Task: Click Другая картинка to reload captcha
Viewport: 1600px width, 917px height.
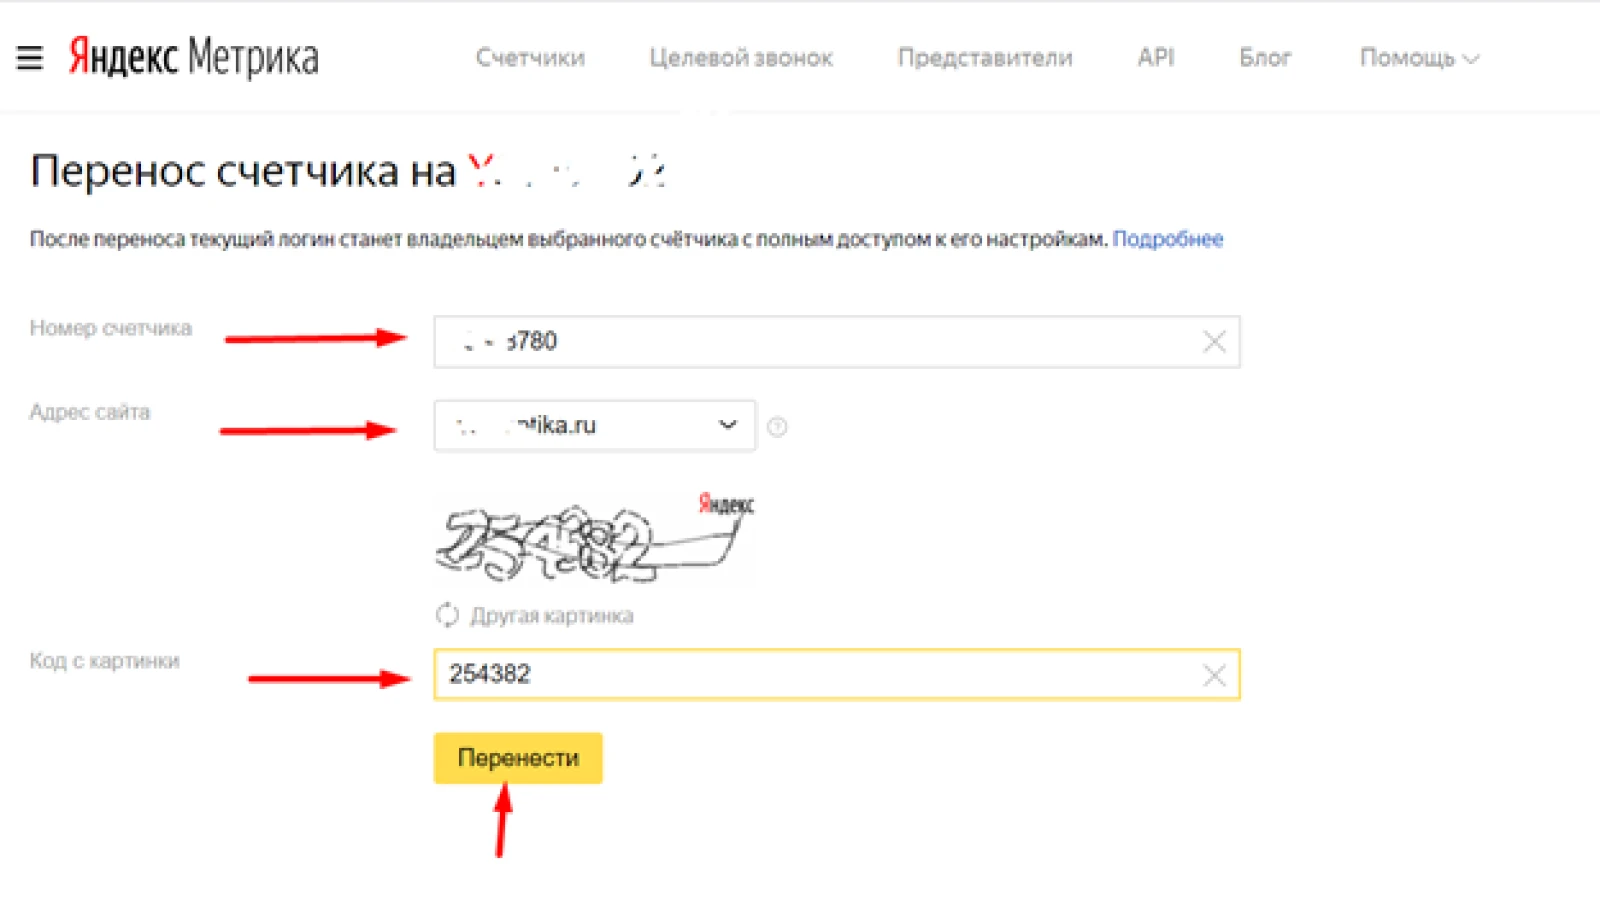Action: pyautogui.click(x=552, y=615)
